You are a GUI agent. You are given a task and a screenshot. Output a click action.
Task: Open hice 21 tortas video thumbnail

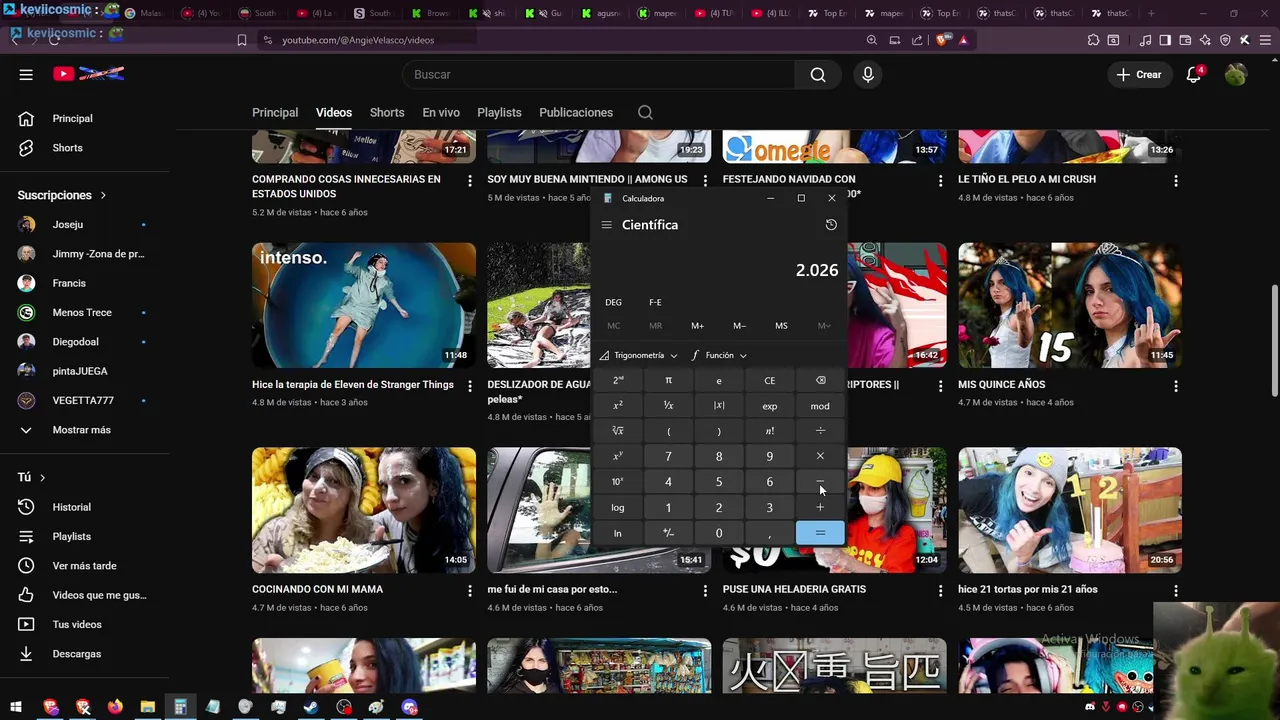(x=1070, y=510)
